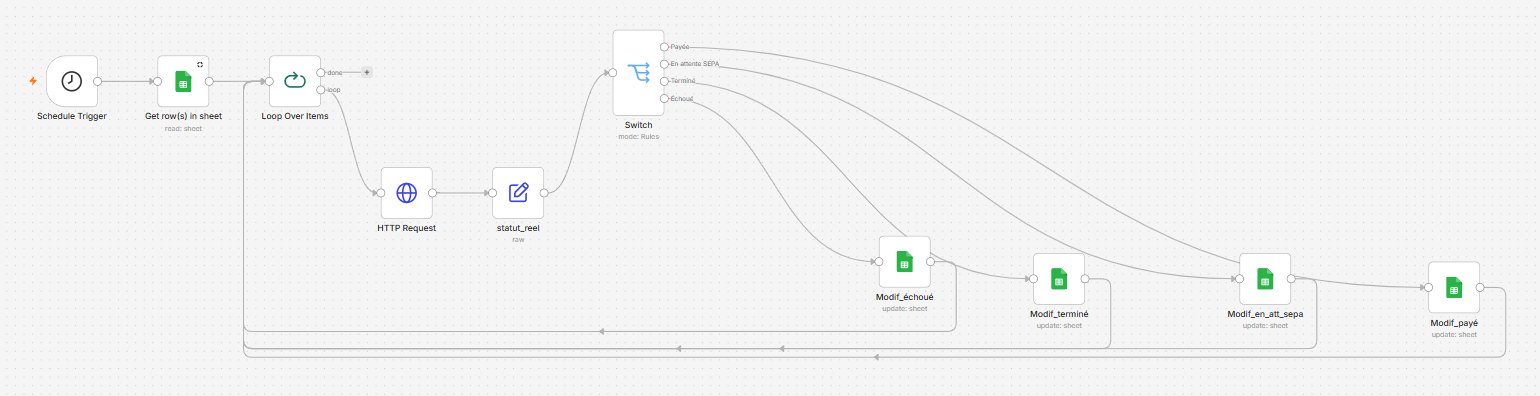Click the 'Loop Over Items' label
The height and width of the screenshot is (396, 1540).
(295, 117)
